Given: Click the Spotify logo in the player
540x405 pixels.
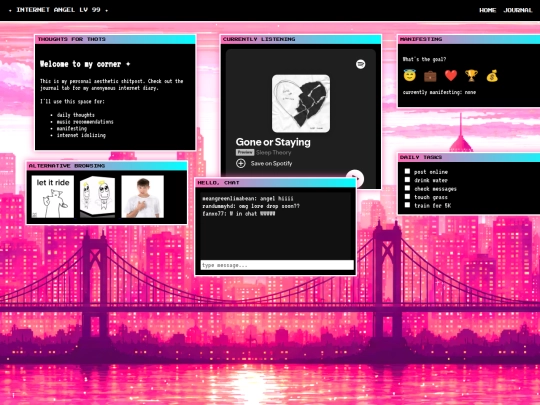Looking at the screenshot, I should [x=361, y=64].
